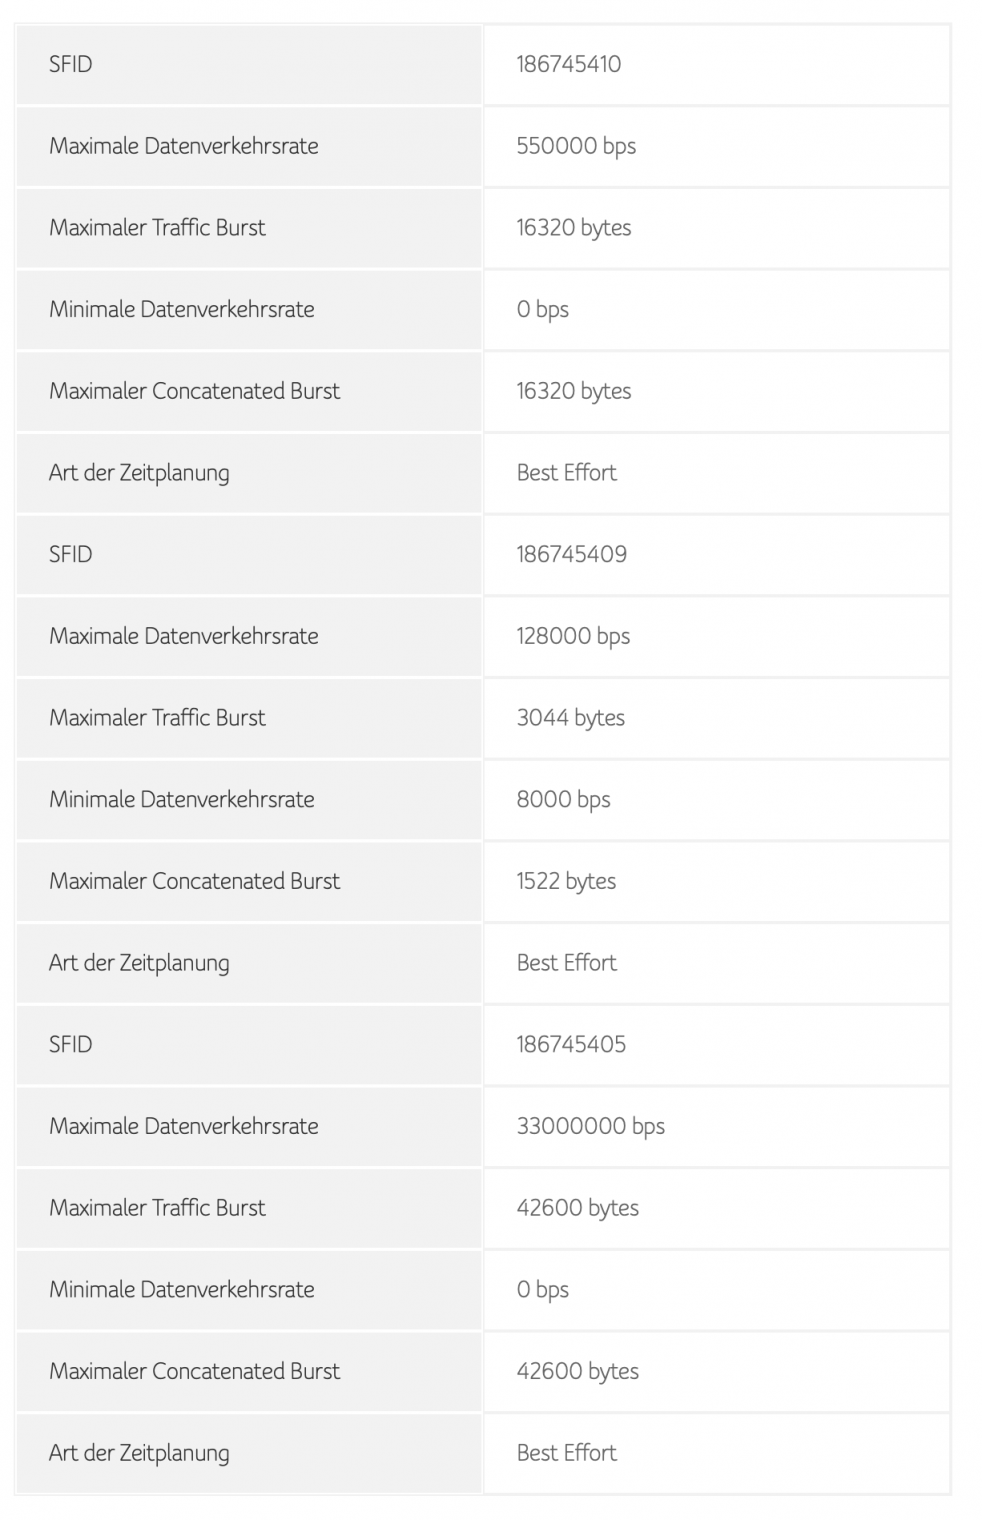Click the last Art der Zeitplanung label
The height and width of the screenshot is (1520, 982).
click(139, 1453)
